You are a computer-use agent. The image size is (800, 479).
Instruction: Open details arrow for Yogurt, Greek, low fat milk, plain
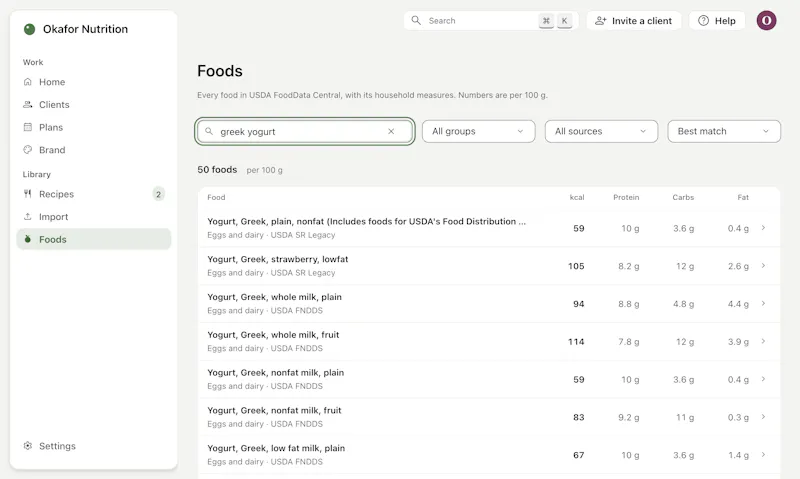coord(763,455)
